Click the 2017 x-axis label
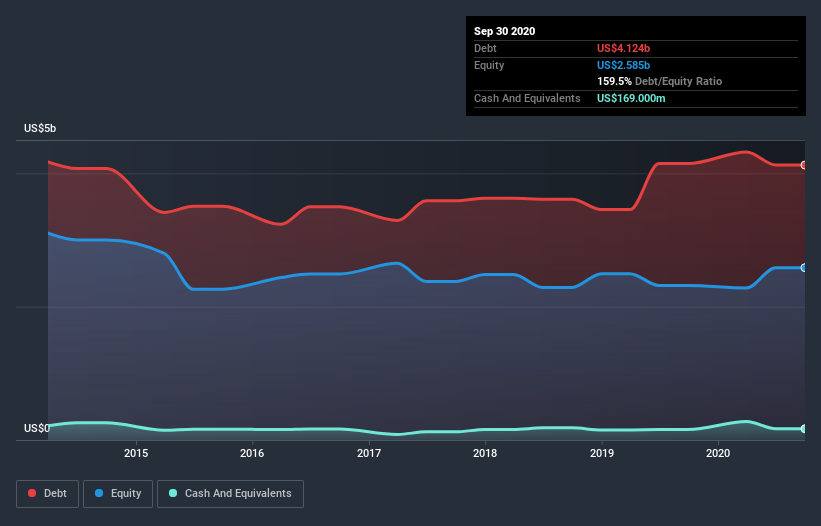821x526 pixels. 369,453
